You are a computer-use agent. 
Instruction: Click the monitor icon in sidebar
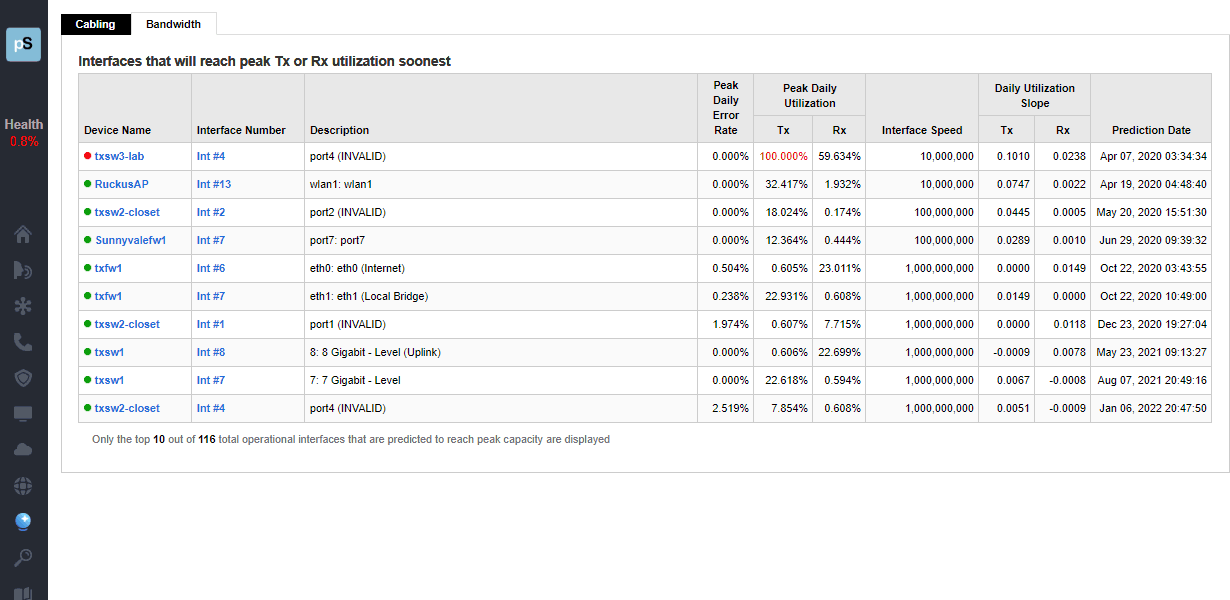point(23,414)
